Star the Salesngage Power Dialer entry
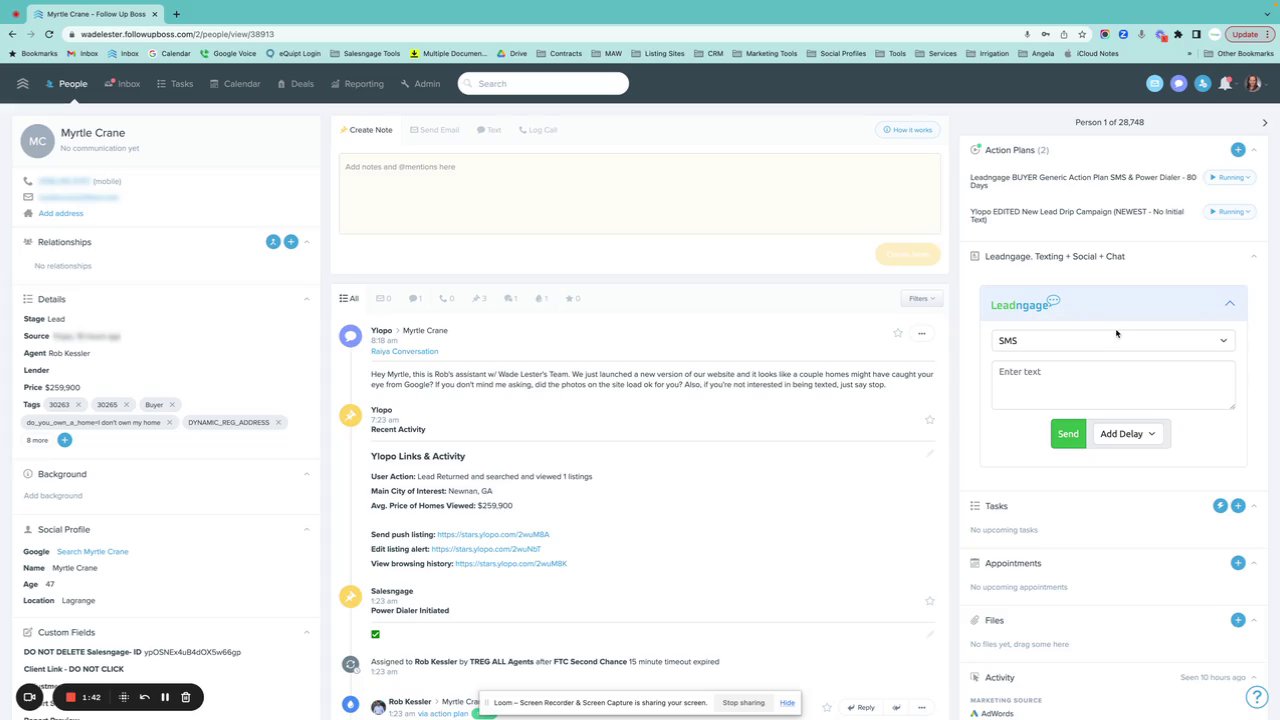The image size is (1280, 720). click(930, 601)
